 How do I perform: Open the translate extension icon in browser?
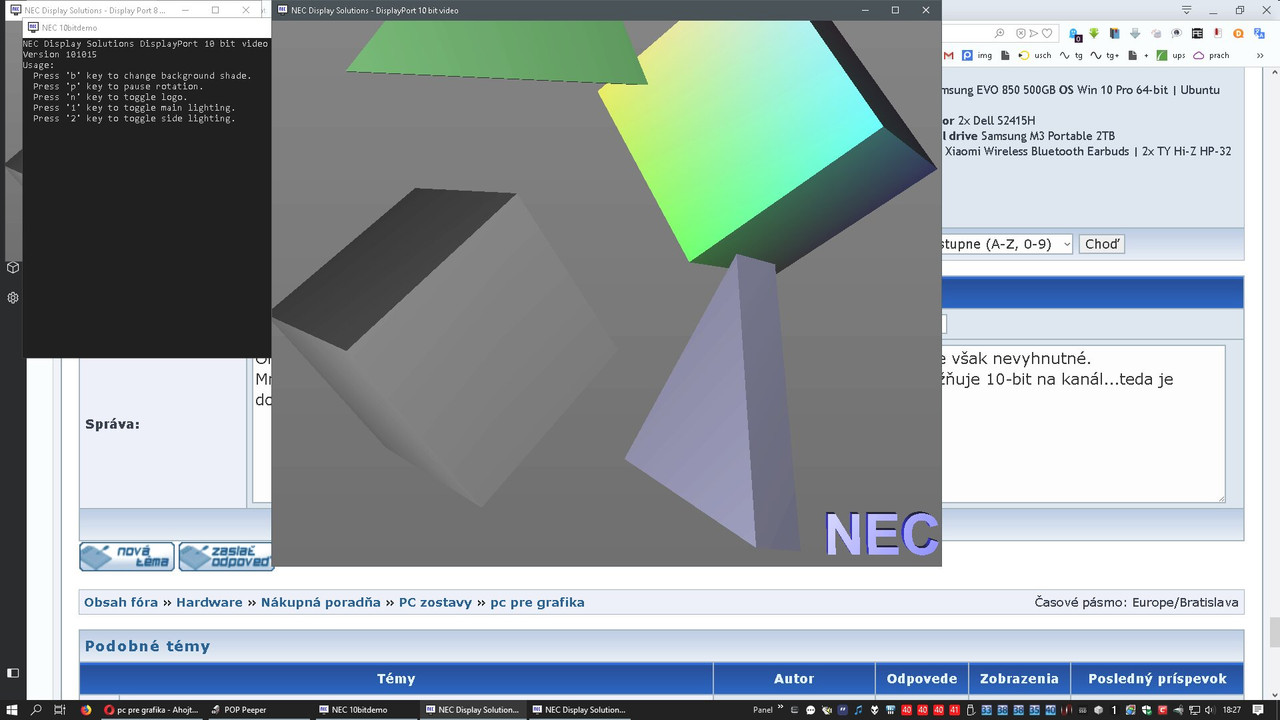1259,33
